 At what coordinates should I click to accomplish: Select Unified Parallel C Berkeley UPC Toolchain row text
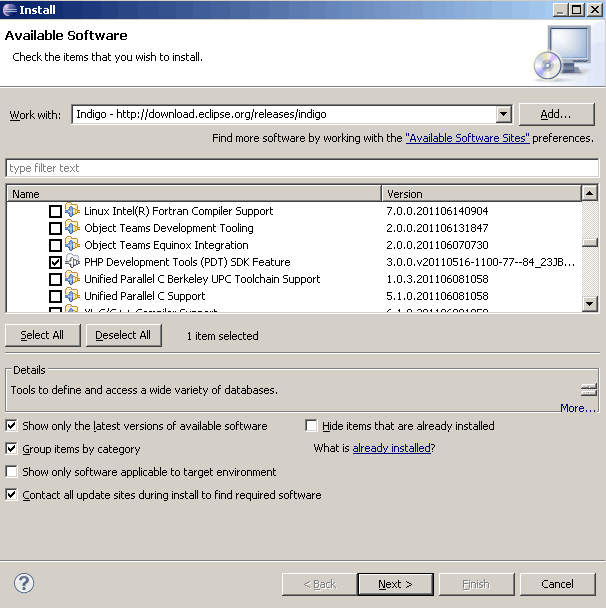coord(202,279)
